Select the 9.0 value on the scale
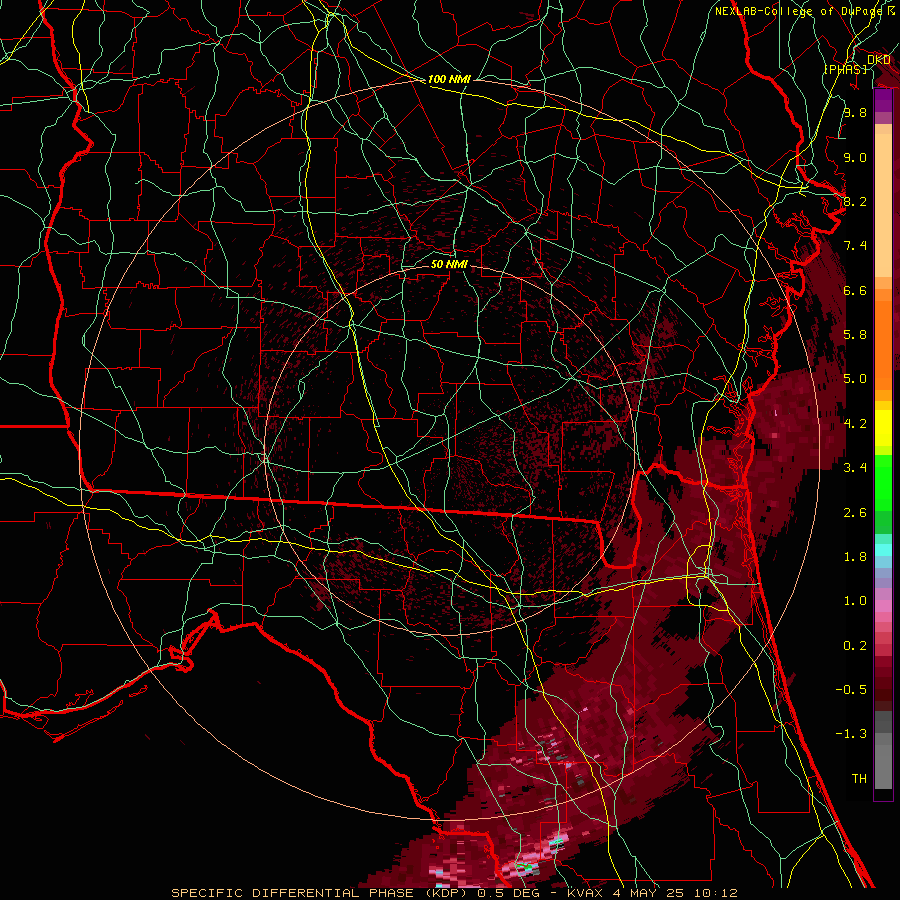This screenshot has width=900, height=900. tap(855, 157)
